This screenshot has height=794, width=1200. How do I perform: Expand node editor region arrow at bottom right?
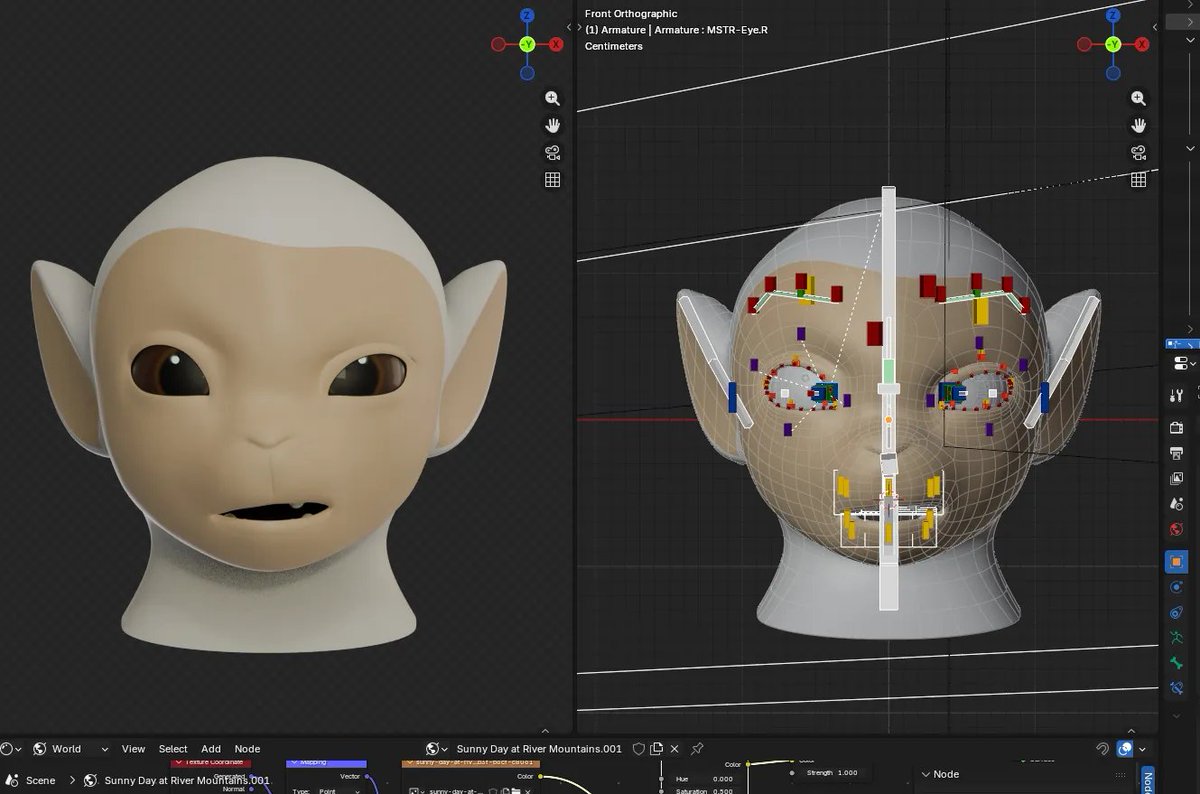[x=1133, y=730]
